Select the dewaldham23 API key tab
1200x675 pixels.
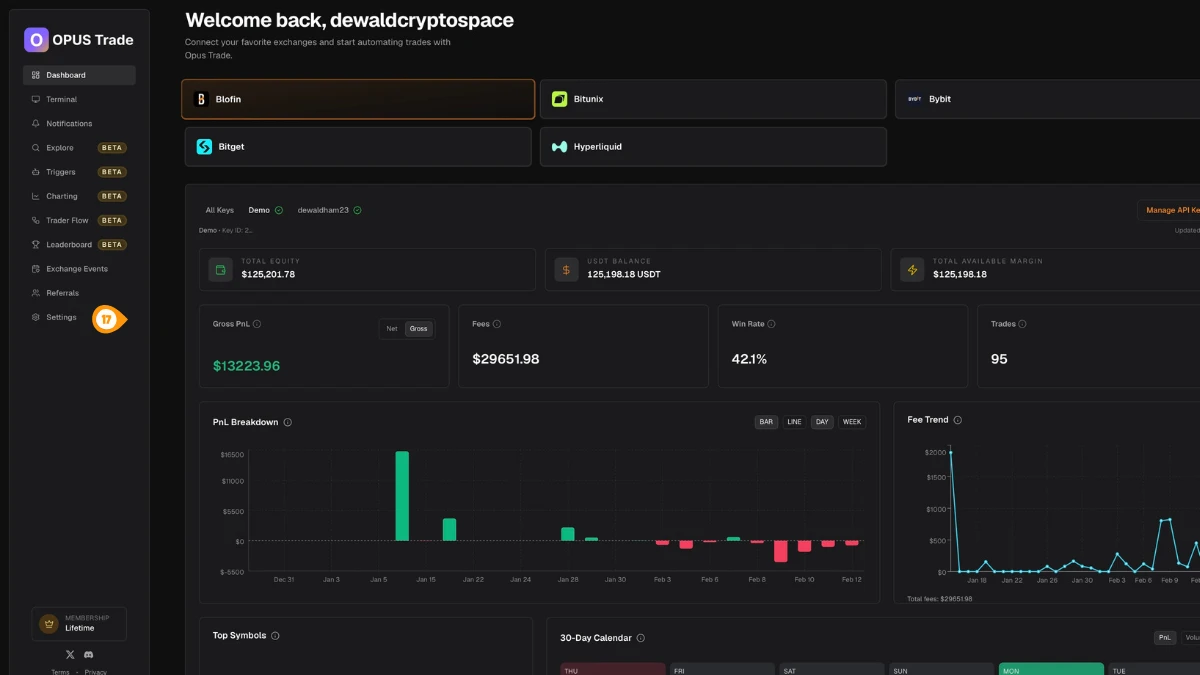329,210
